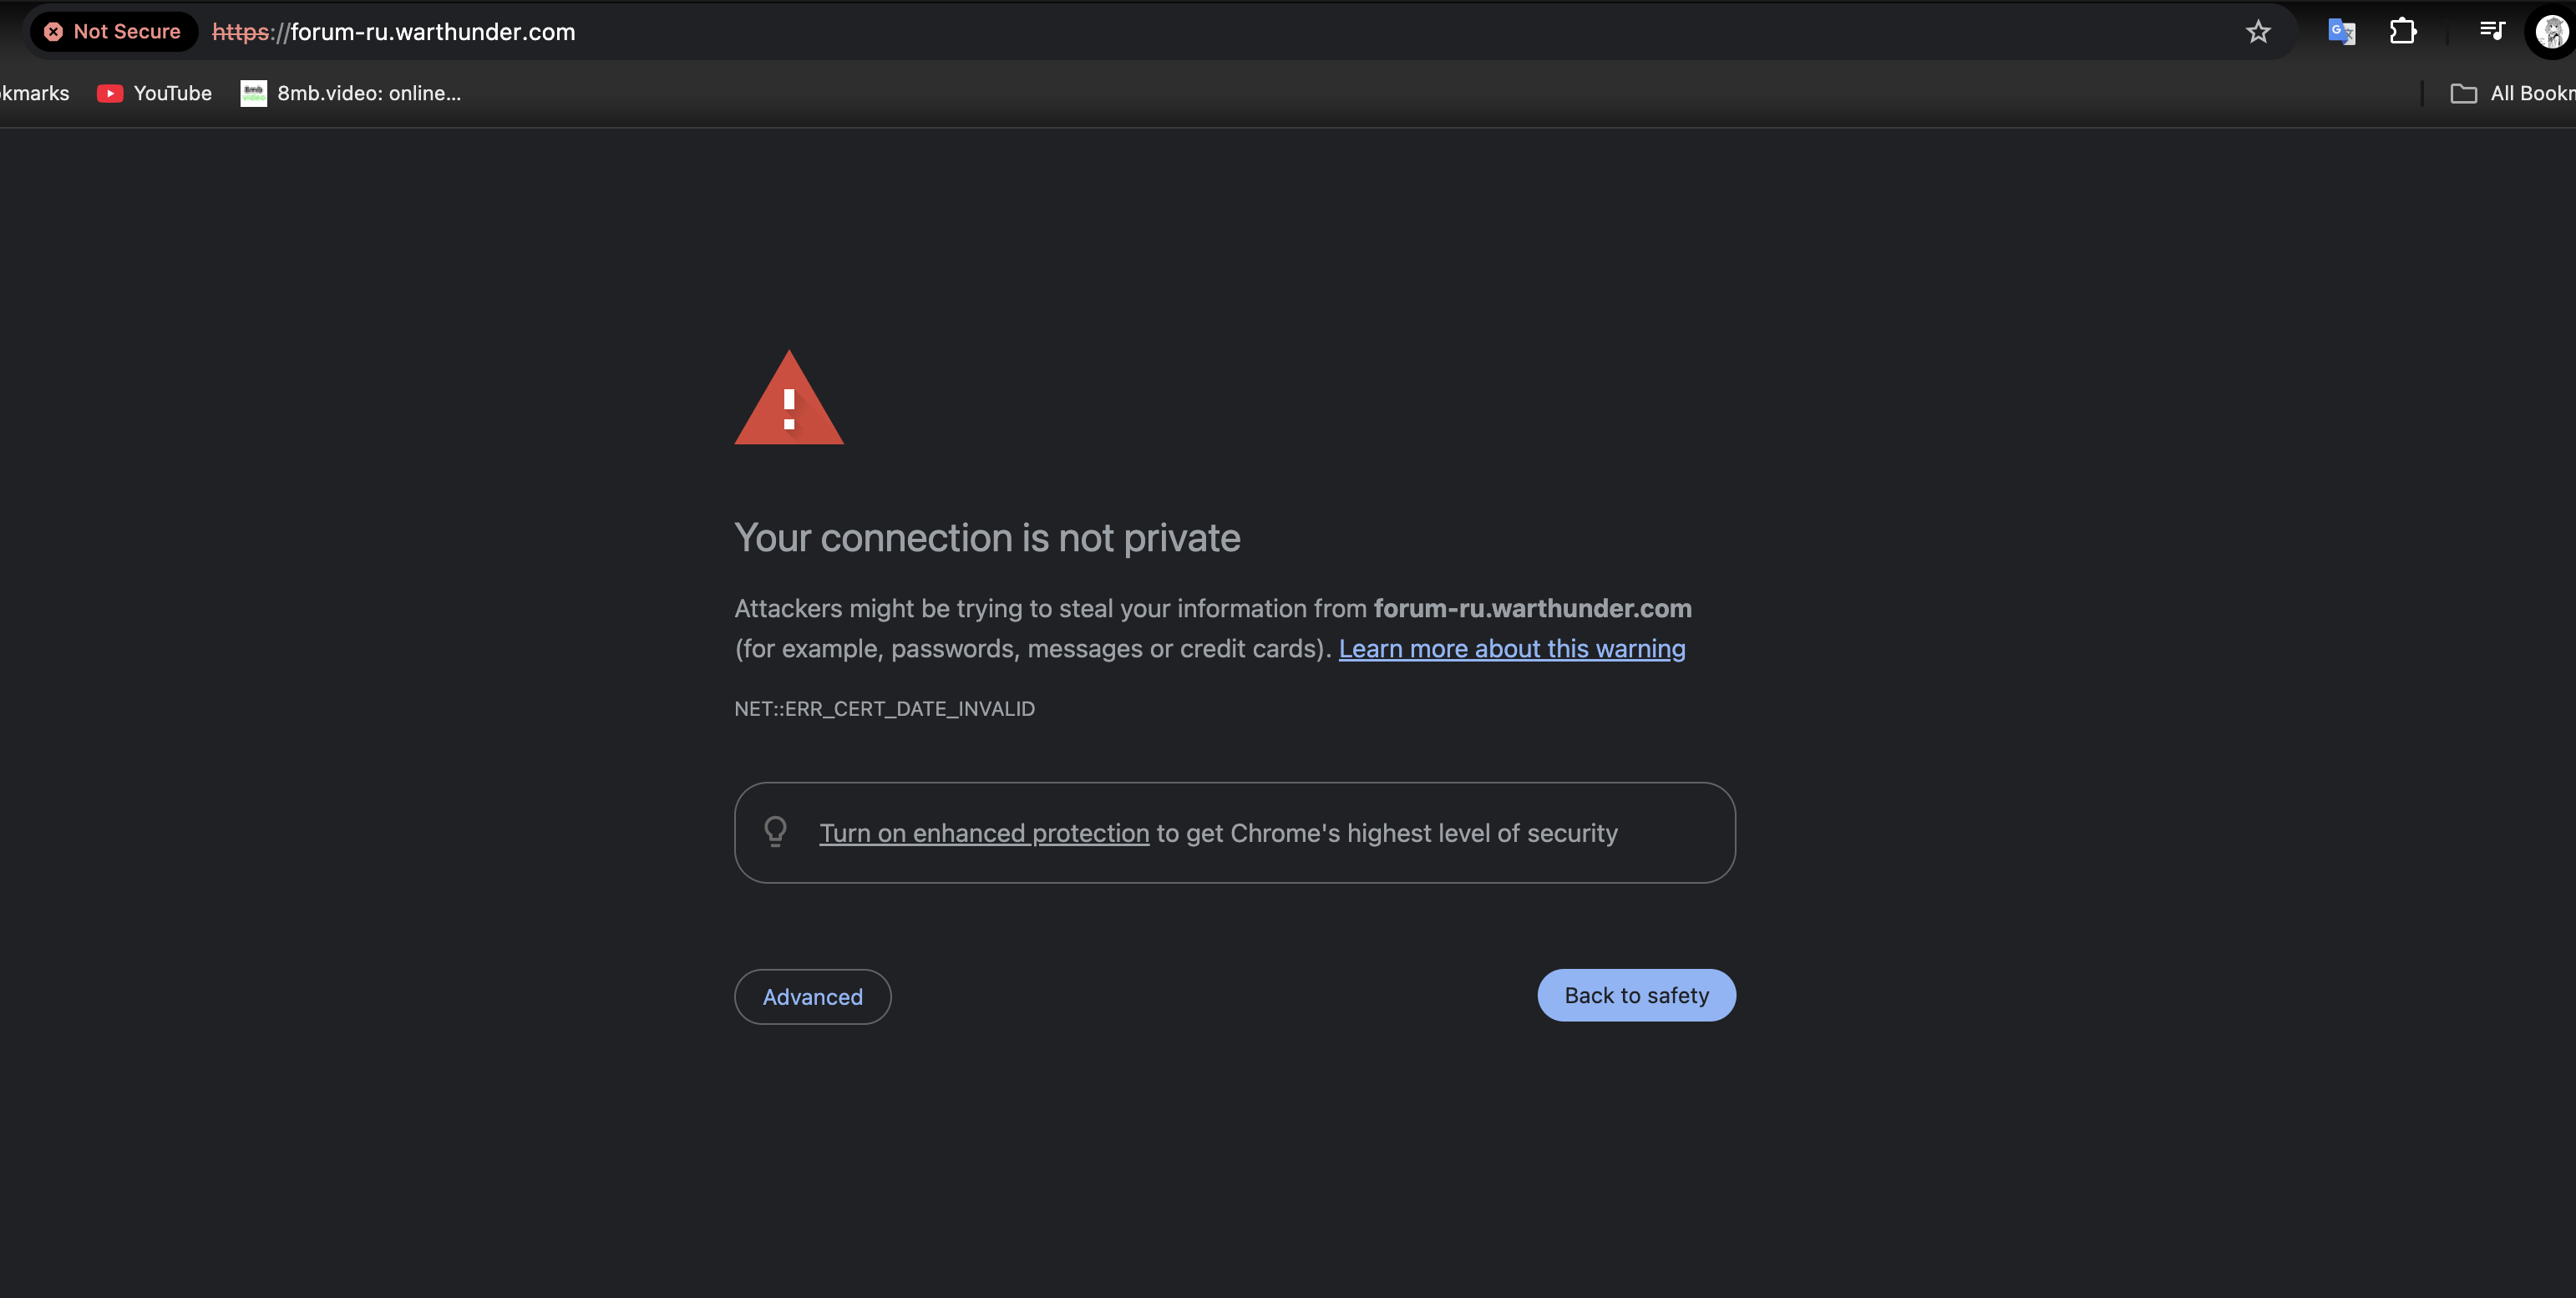Open the Google Translate extension icon
Screen dimensions: 2576x1298
click(x=2341, y=32)
